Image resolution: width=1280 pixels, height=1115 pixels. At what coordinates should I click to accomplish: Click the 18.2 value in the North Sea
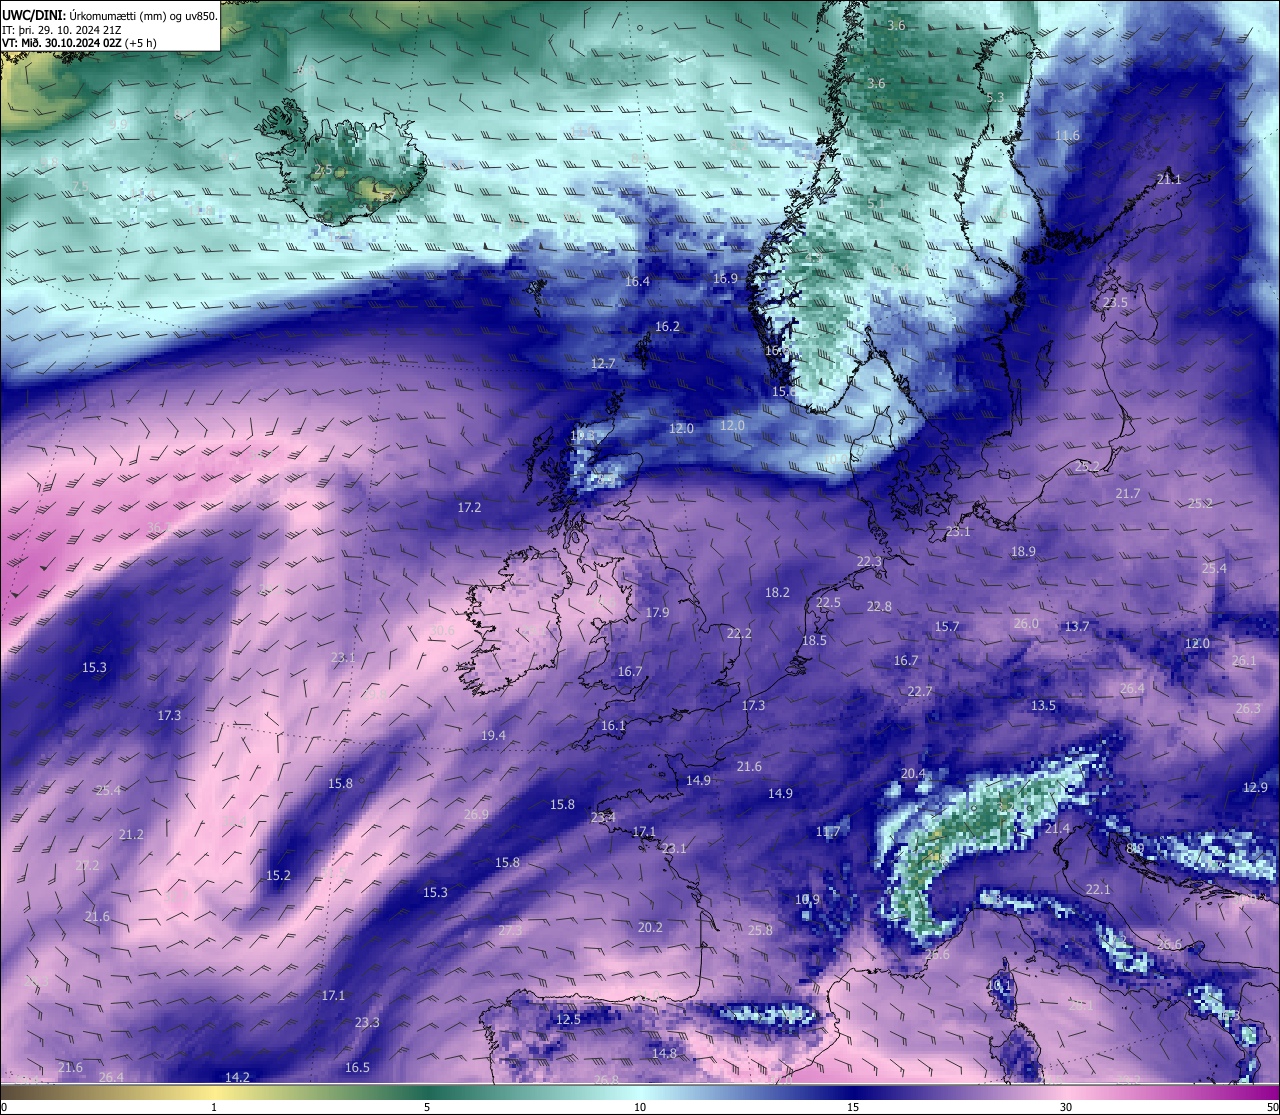pos(777,592)
